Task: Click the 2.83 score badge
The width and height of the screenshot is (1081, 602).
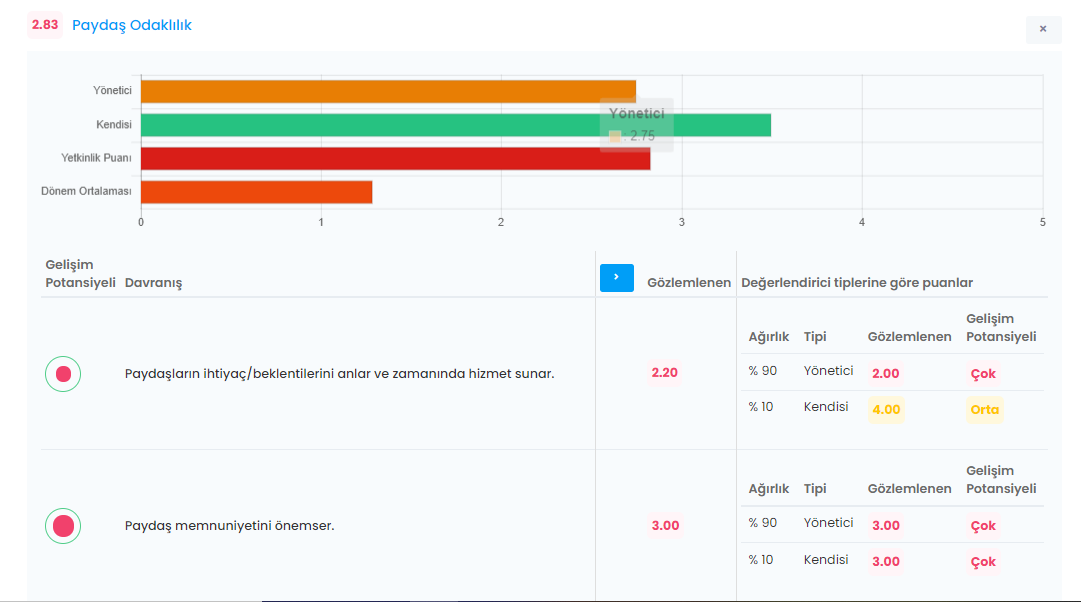Action: (x=45, y=25)
